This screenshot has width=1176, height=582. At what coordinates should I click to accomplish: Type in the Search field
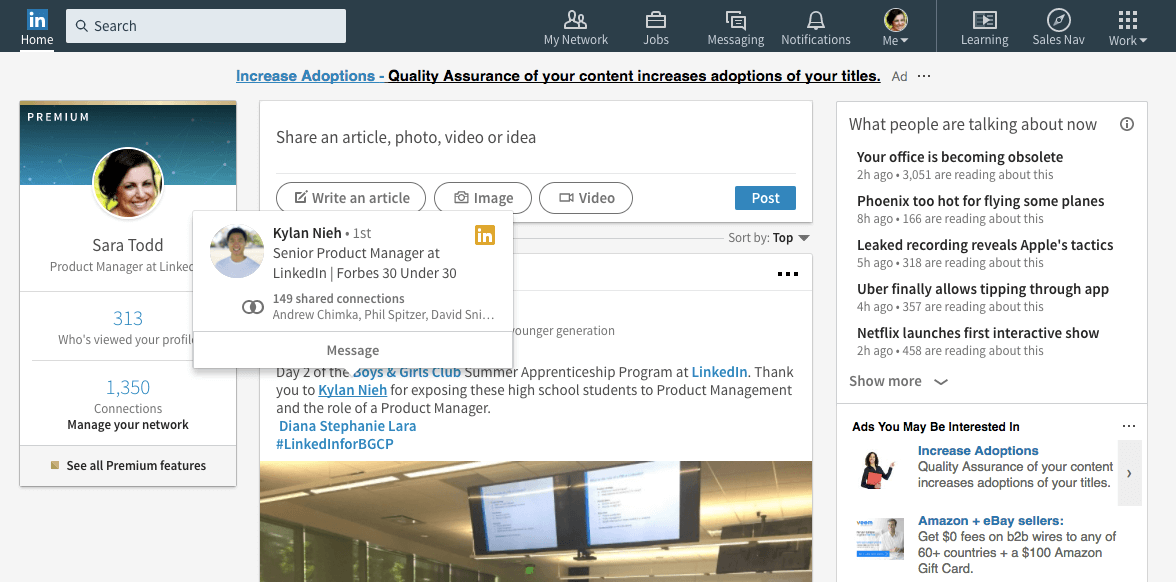tap(206, 26)
